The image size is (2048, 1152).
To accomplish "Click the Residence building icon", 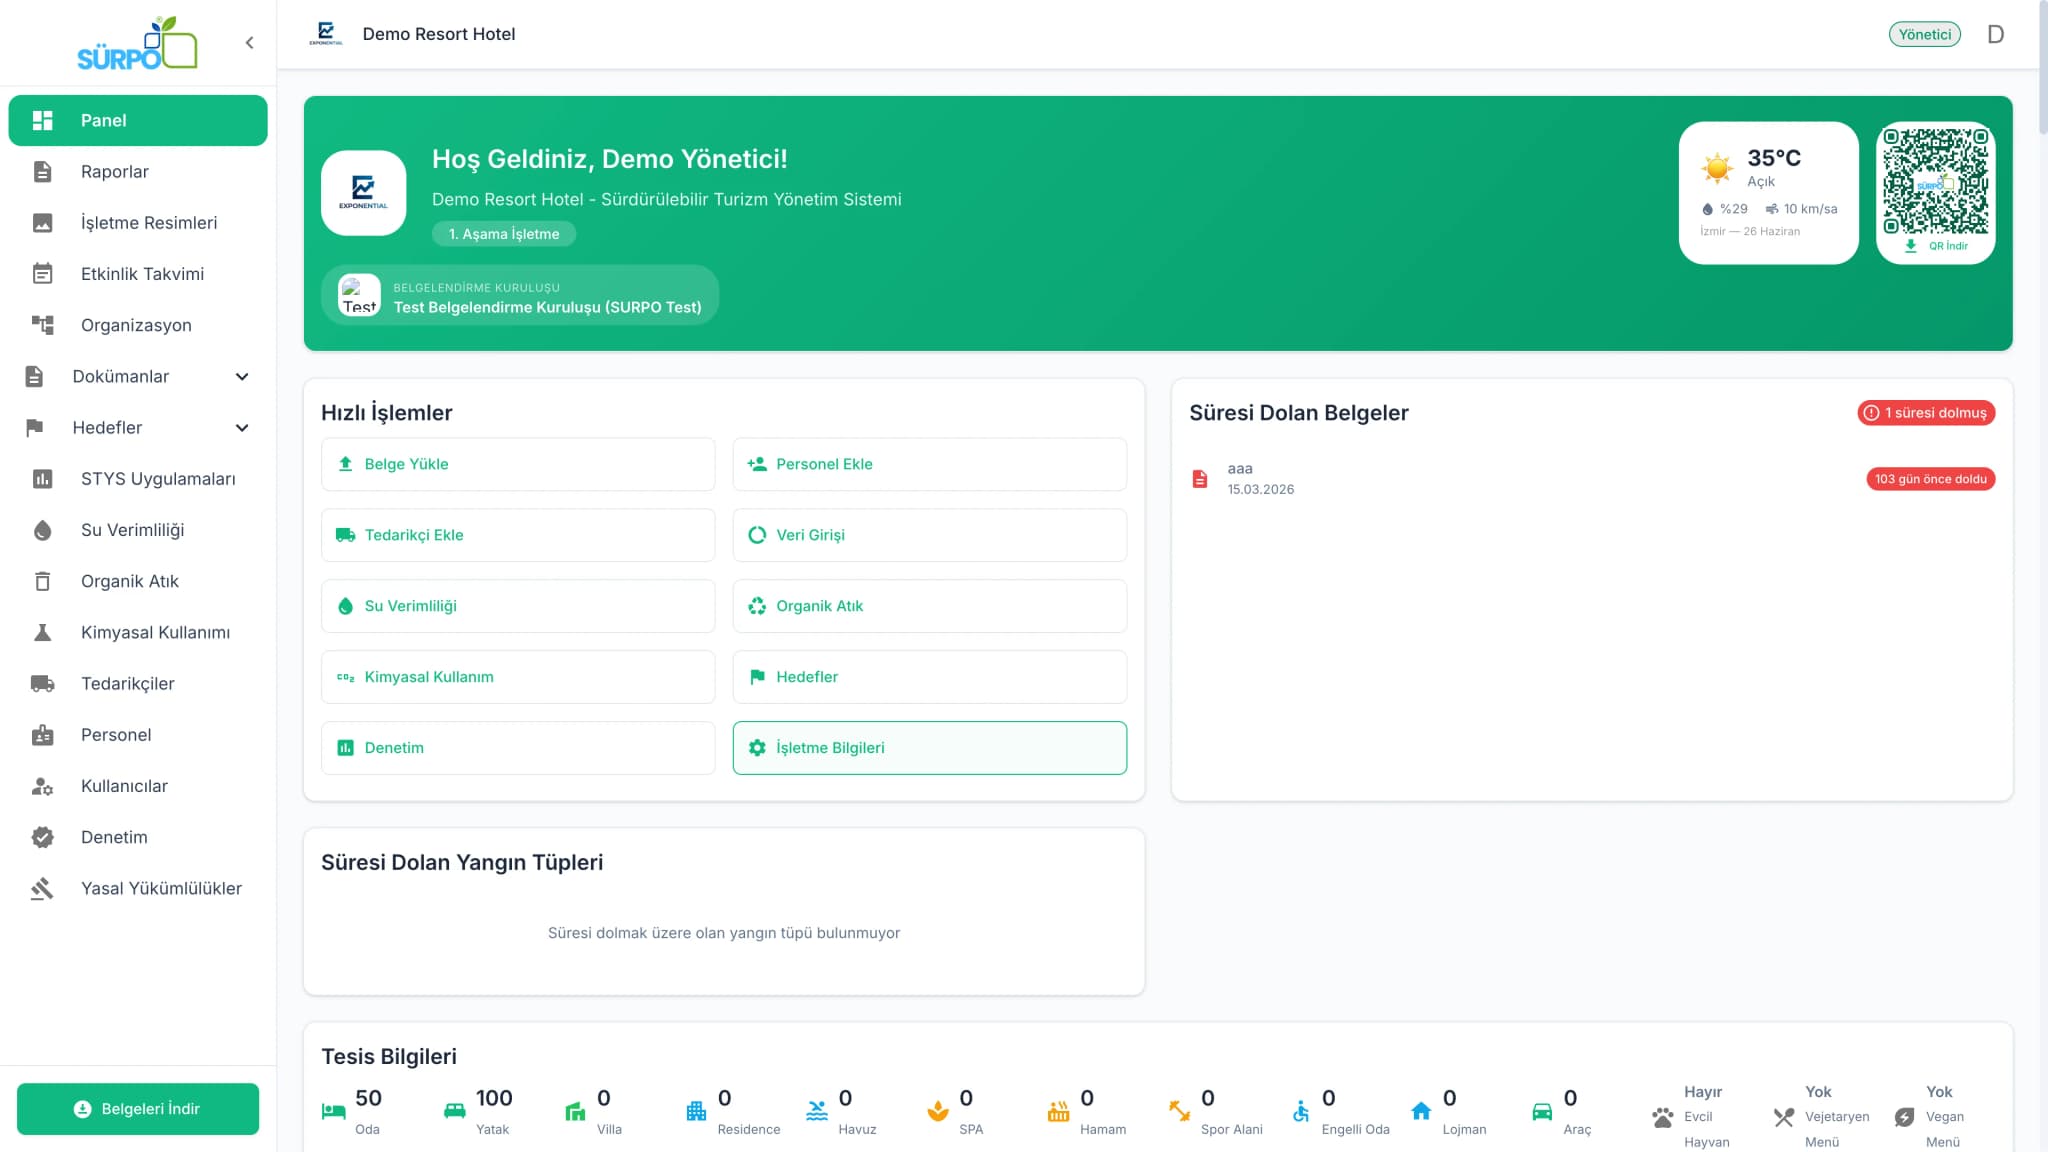I will tap(696, 1111).
